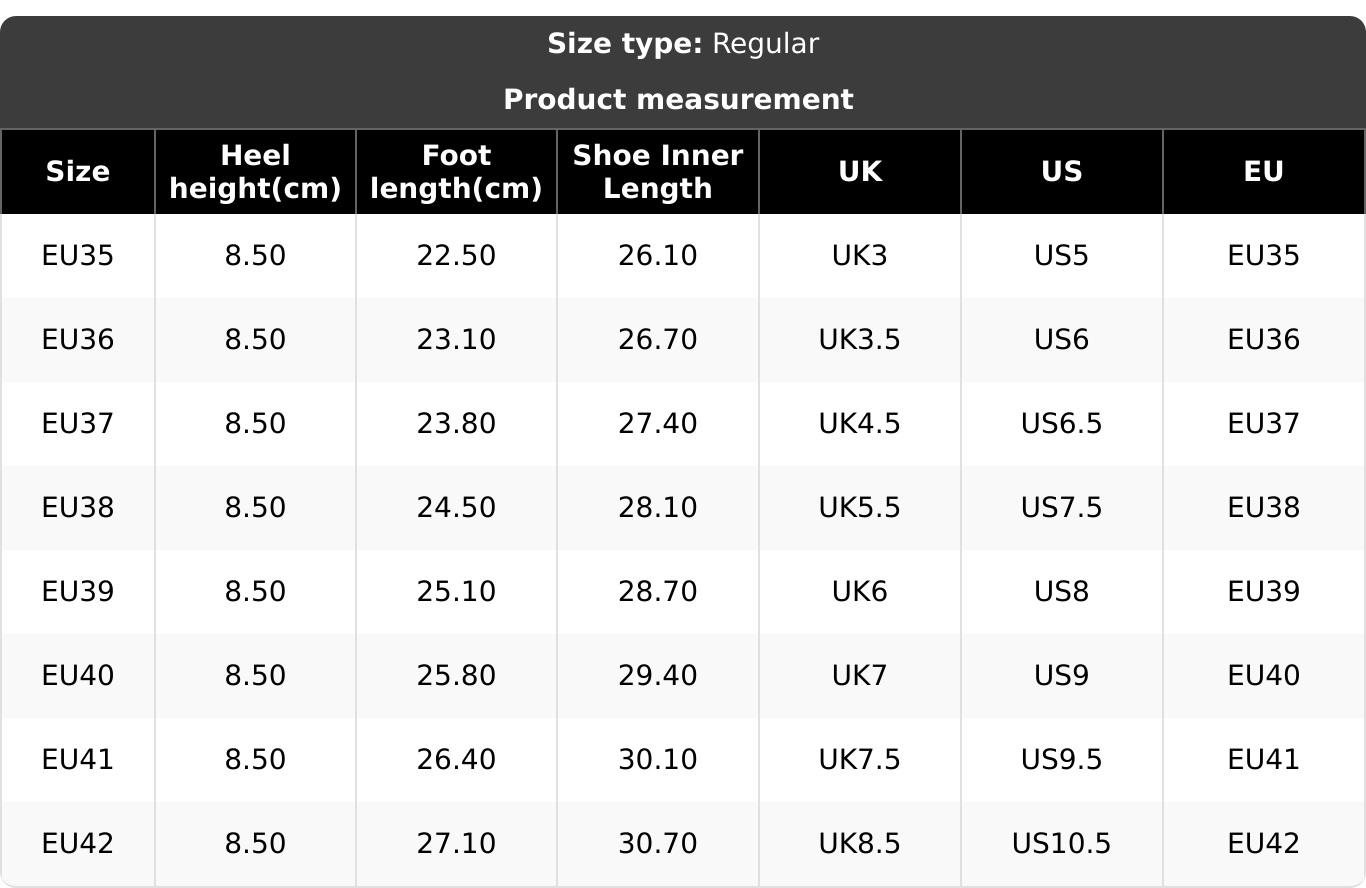Select foot length value 24.50
This screenshot has height=888, width=1366.
[456, 508]
